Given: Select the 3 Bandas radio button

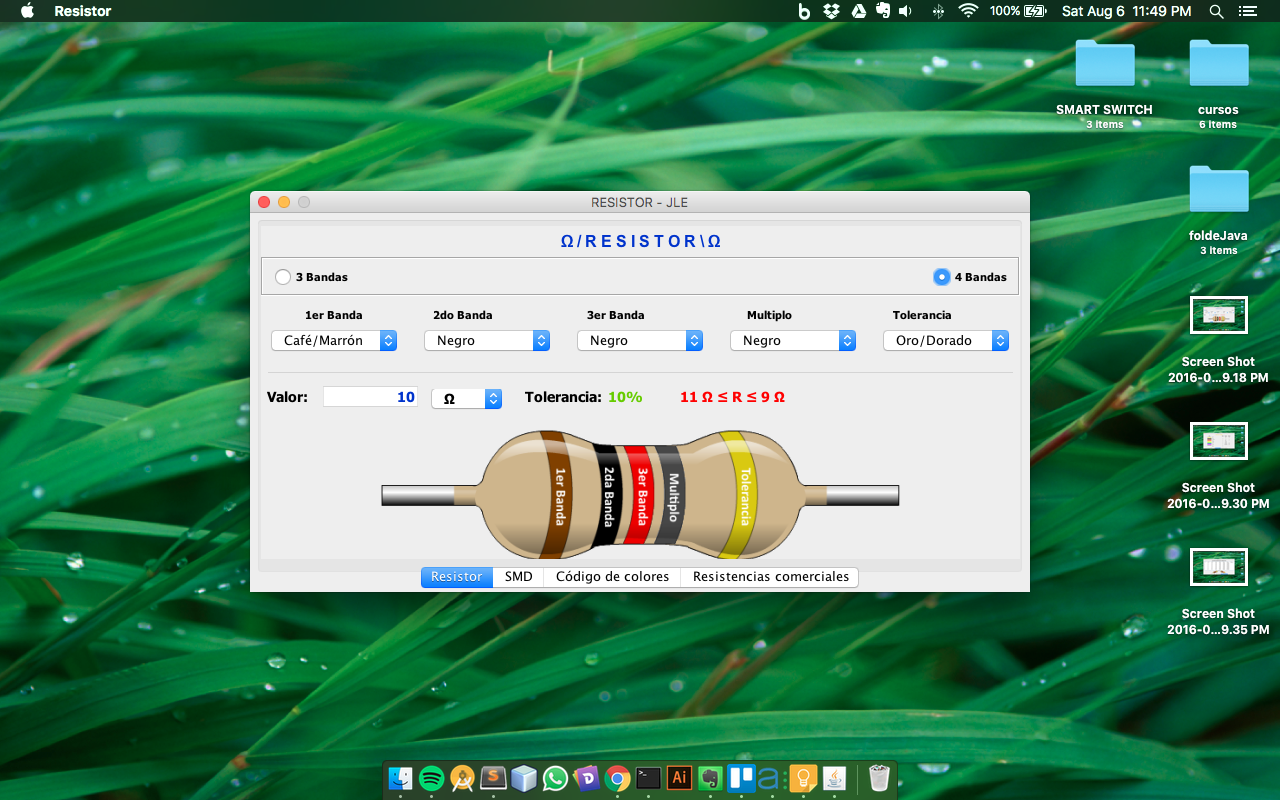Looking at the screenshot, I should [283, 277].
